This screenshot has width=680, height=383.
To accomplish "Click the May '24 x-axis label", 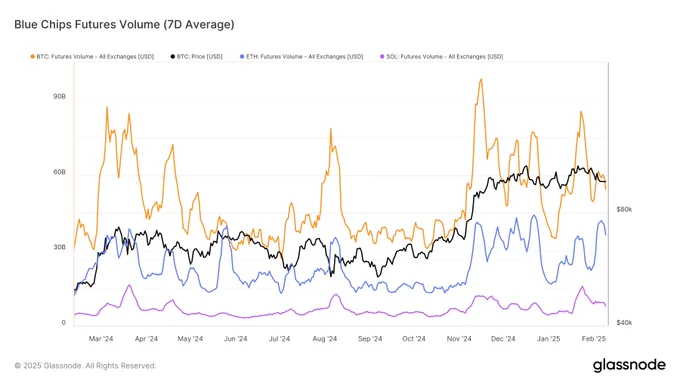I will pyautogui.click(x=190, y=339).
